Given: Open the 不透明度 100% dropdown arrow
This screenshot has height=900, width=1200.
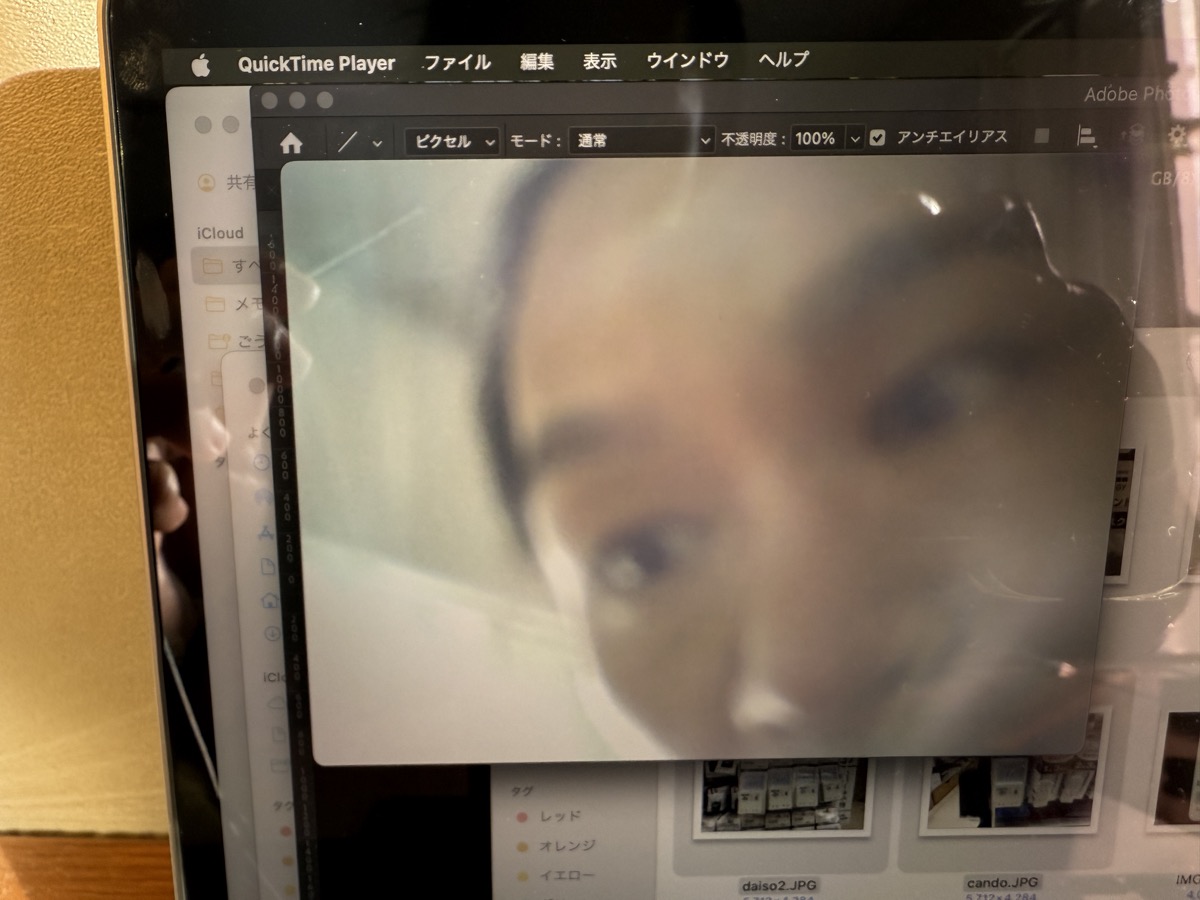Looking at the screenshot, I should click(855, 139).
